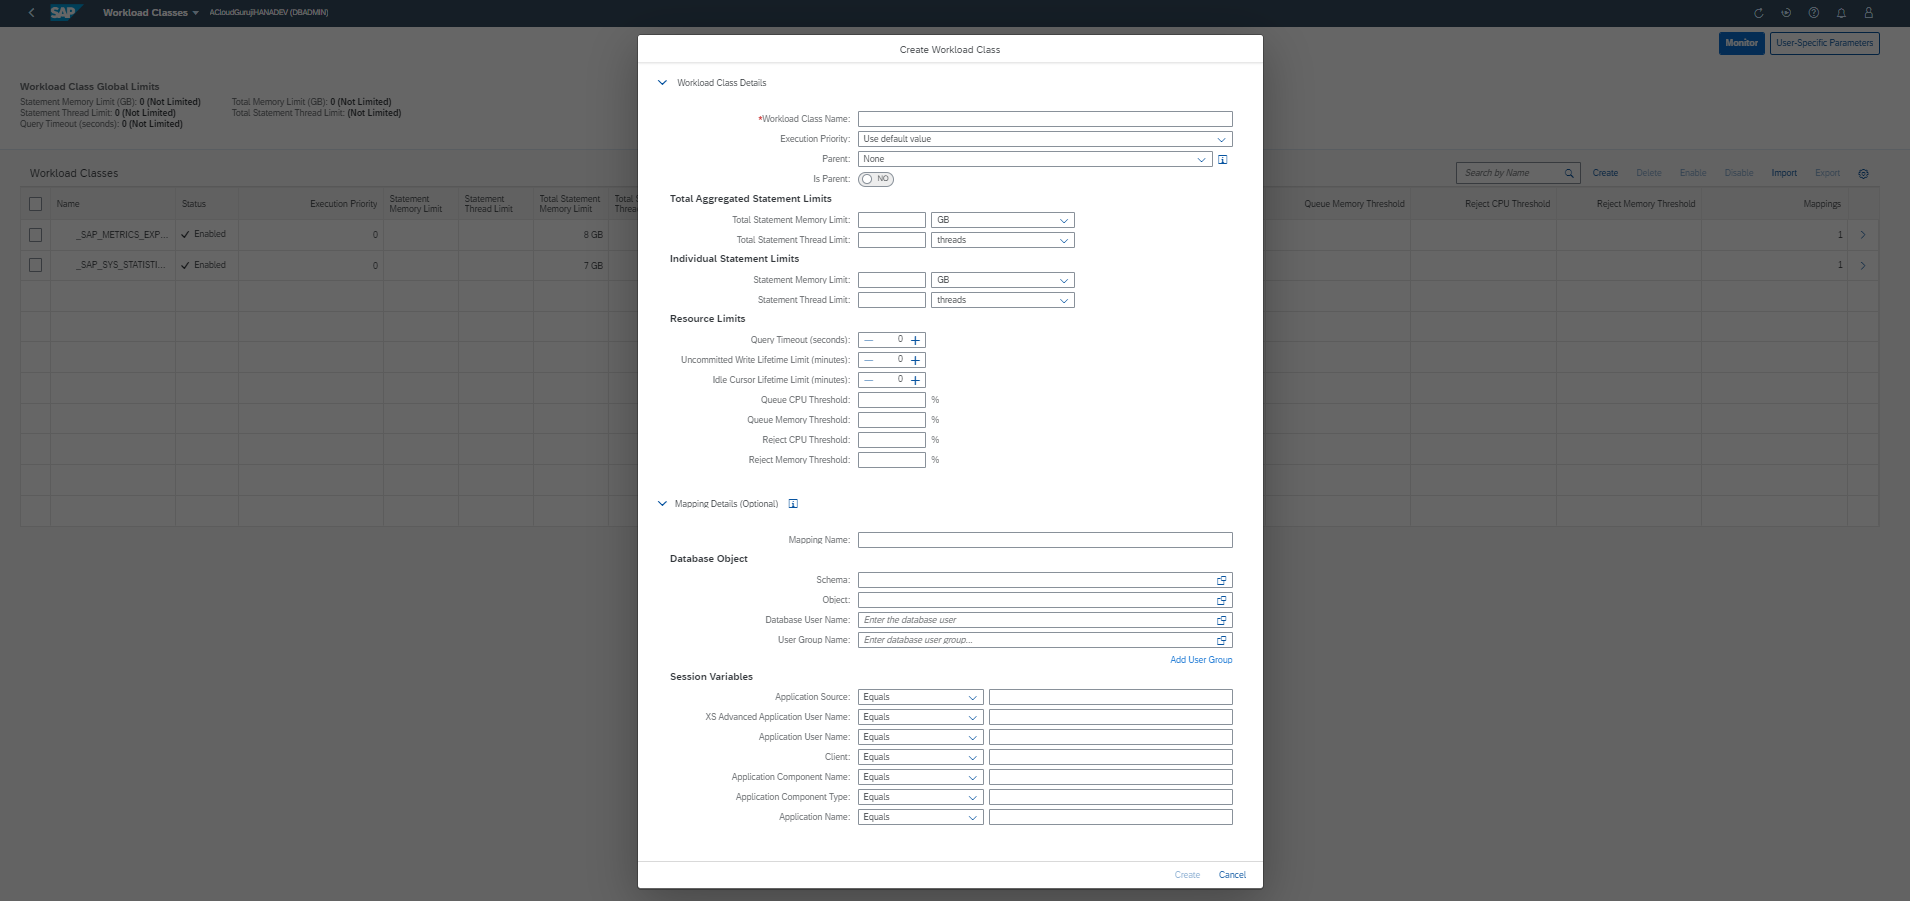Click the Workload Class Name input field
Image resolution: width=1910 pixels, height=901 pixels.
tap(1044, 119)
